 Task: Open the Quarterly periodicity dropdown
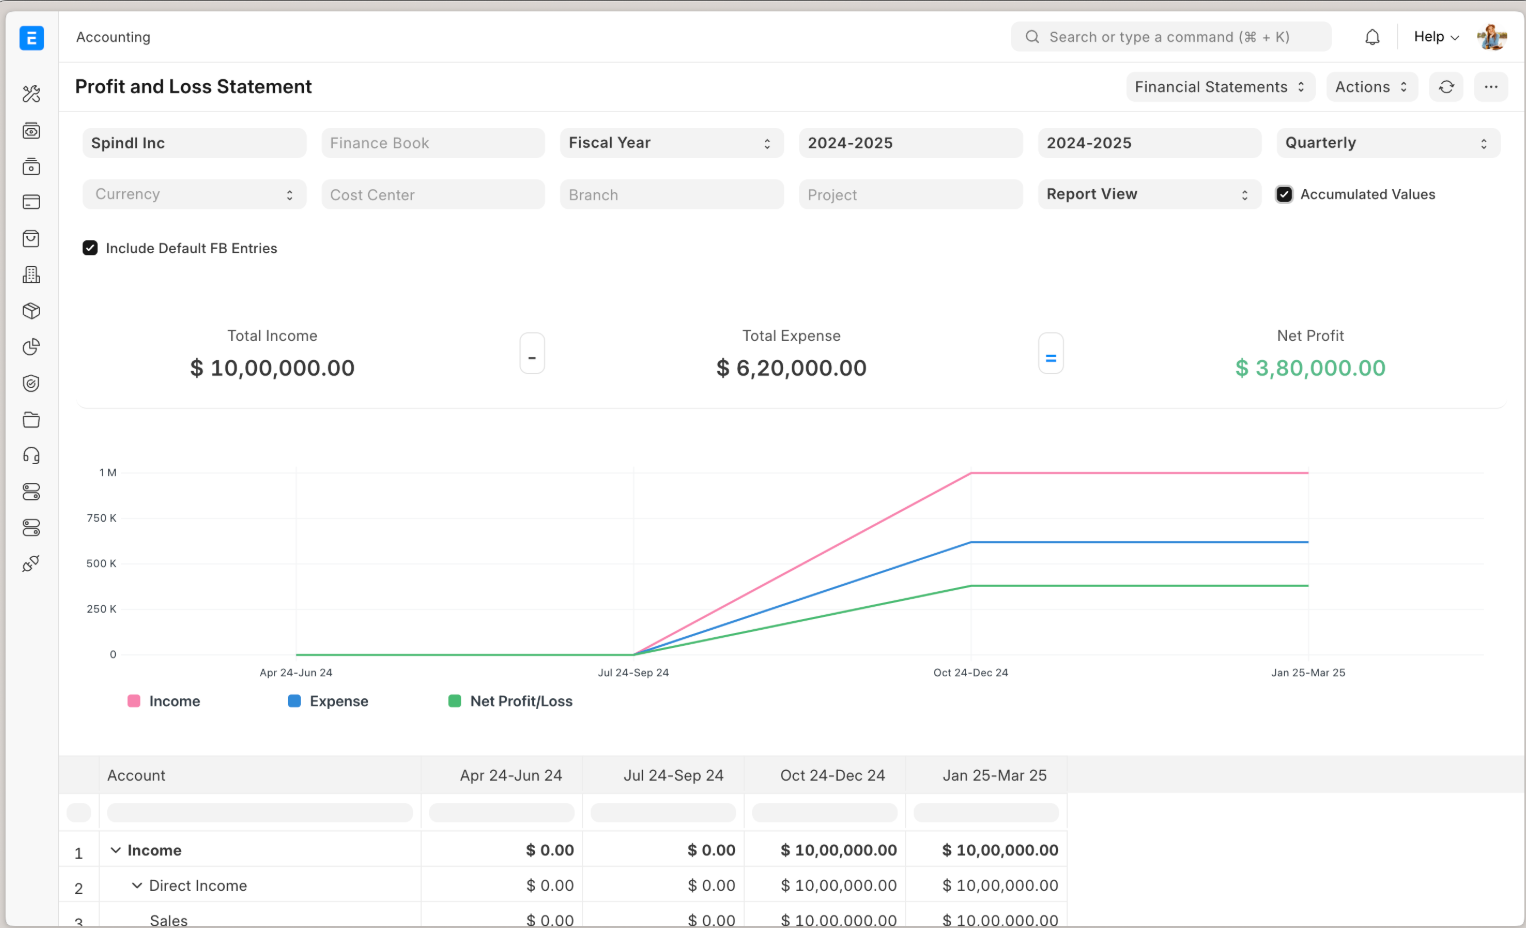click(x=1387, y=143)
